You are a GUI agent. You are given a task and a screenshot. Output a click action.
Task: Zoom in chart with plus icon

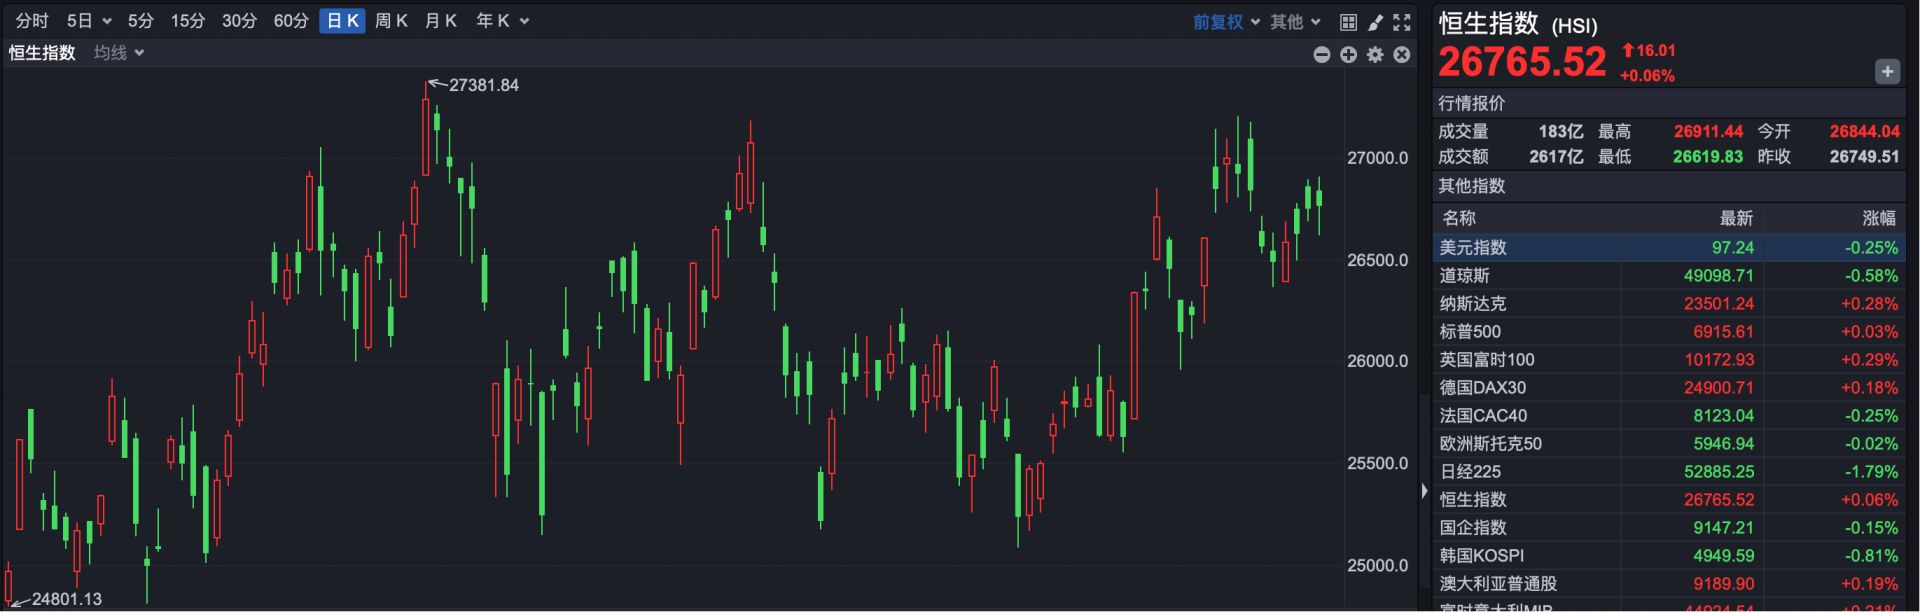click(x=1348, y=55)
